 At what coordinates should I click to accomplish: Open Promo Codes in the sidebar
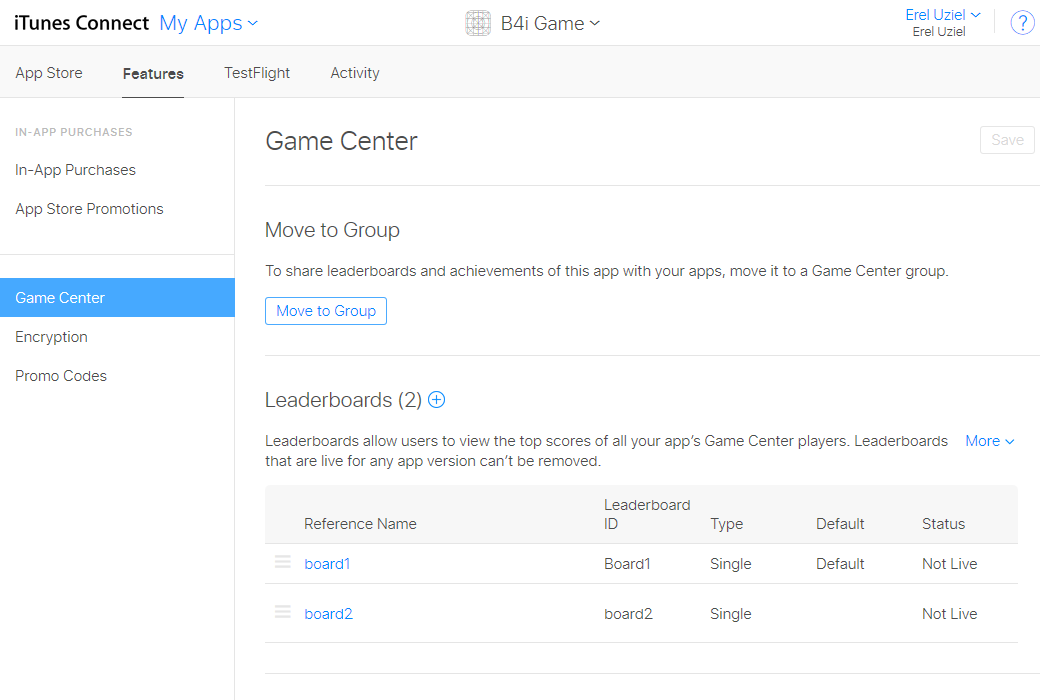click(x=61, y=376)
